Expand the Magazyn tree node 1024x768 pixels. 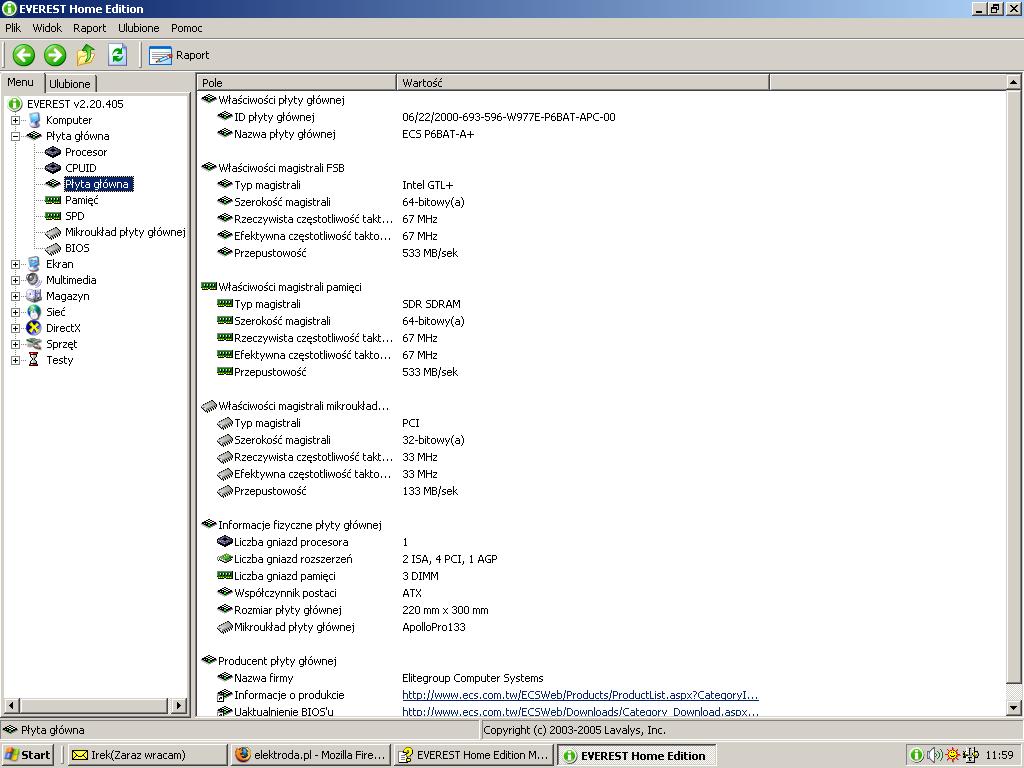15,296
